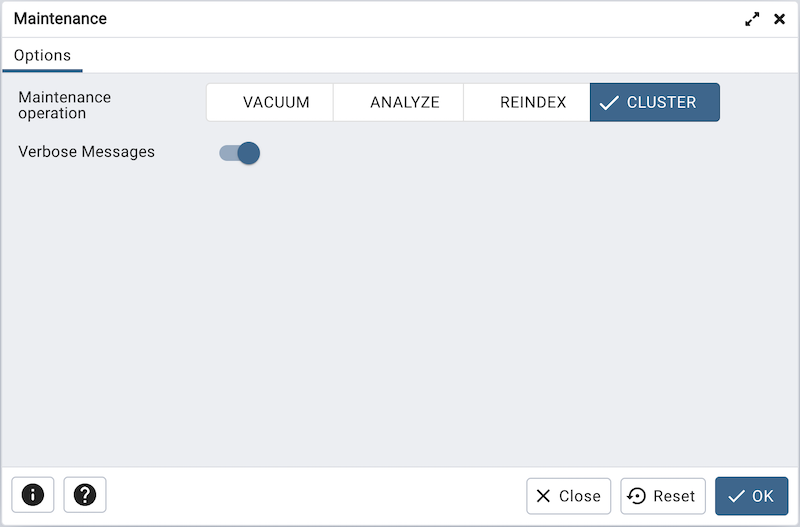Open the Options tab
This screenshot has width=800, height=527.
42,56
